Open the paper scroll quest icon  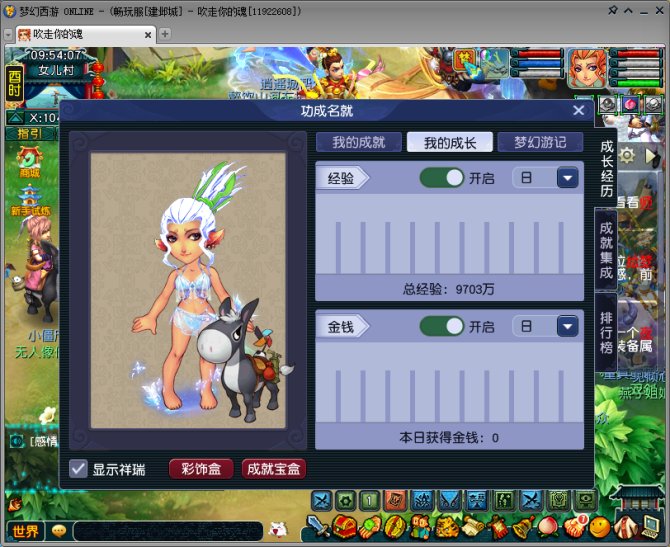(x=472, y=527)
